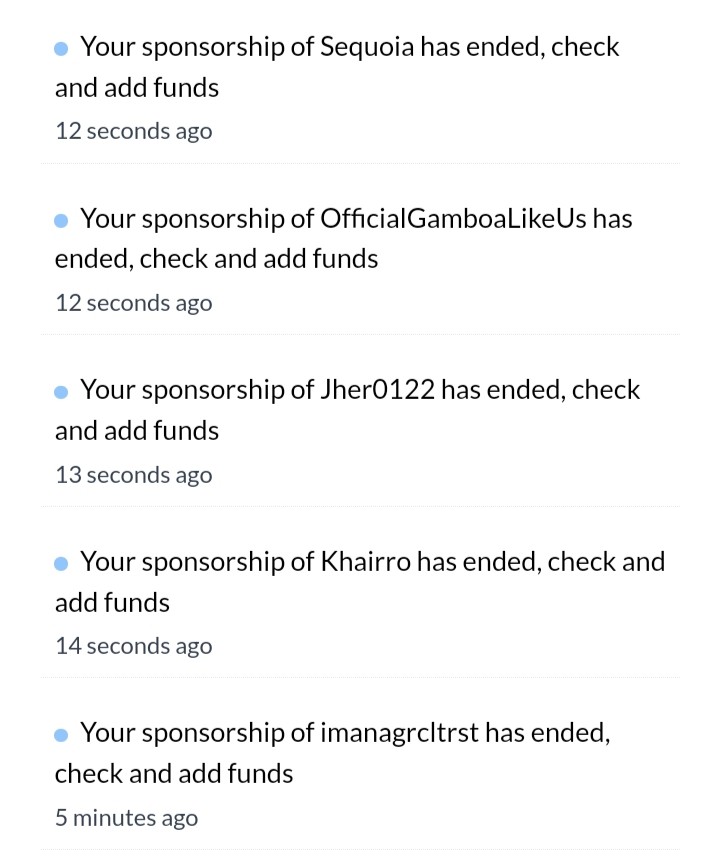The image size is (715, 861).
Task: Open the Jher0122 sponsorship ended notification
Action: (360, 431)
